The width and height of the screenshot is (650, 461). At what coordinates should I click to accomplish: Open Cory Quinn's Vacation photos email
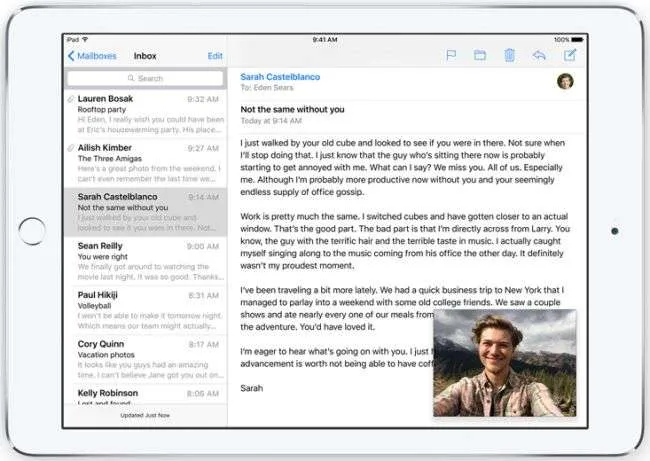point(146,359)
